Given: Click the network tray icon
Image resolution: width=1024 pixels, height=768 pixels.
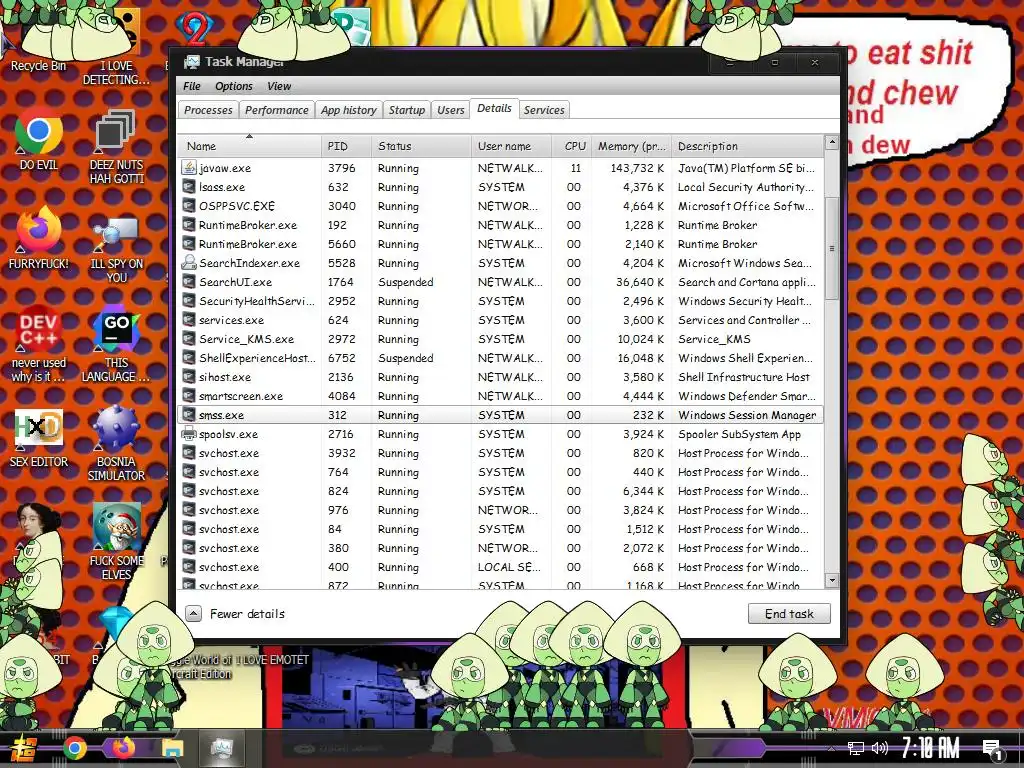Looking at the screenshot, I should (856, 748).
